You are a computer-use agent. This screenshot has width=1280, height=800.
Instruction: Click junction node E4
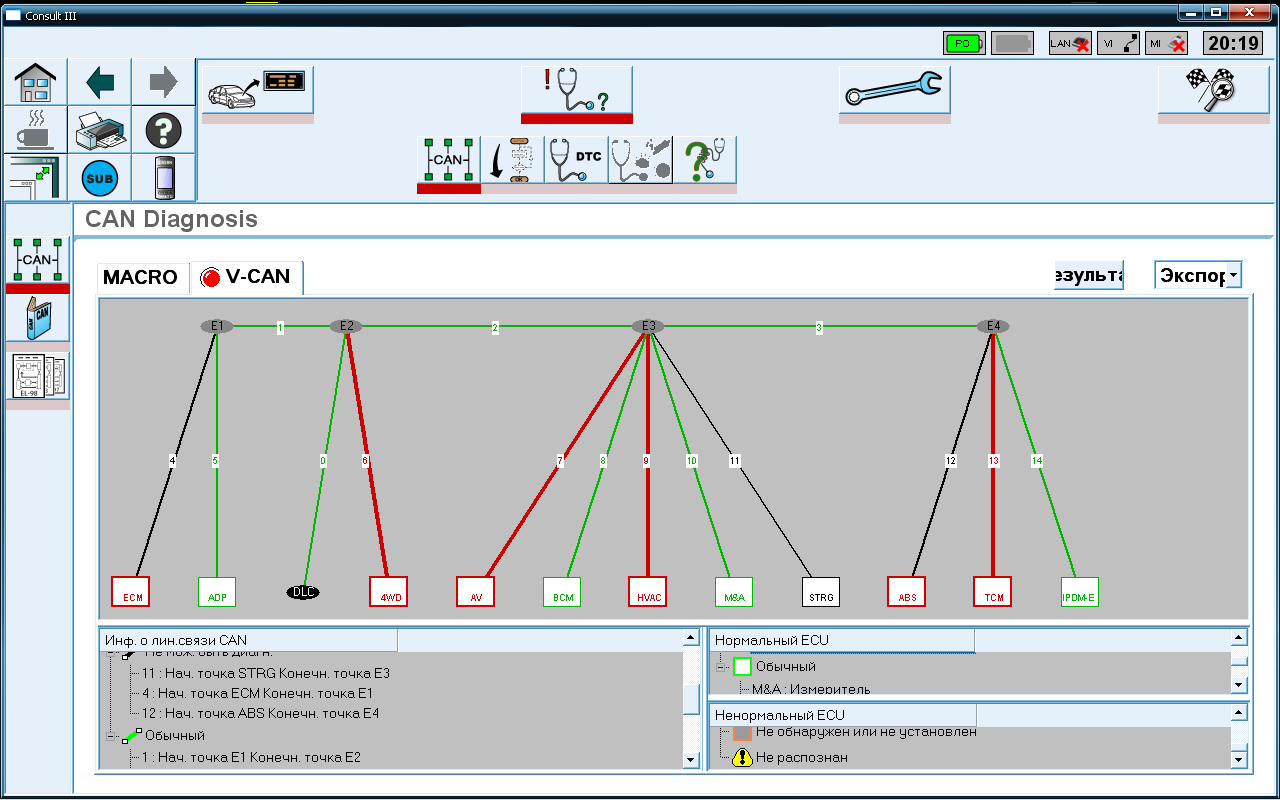point(993,326)
